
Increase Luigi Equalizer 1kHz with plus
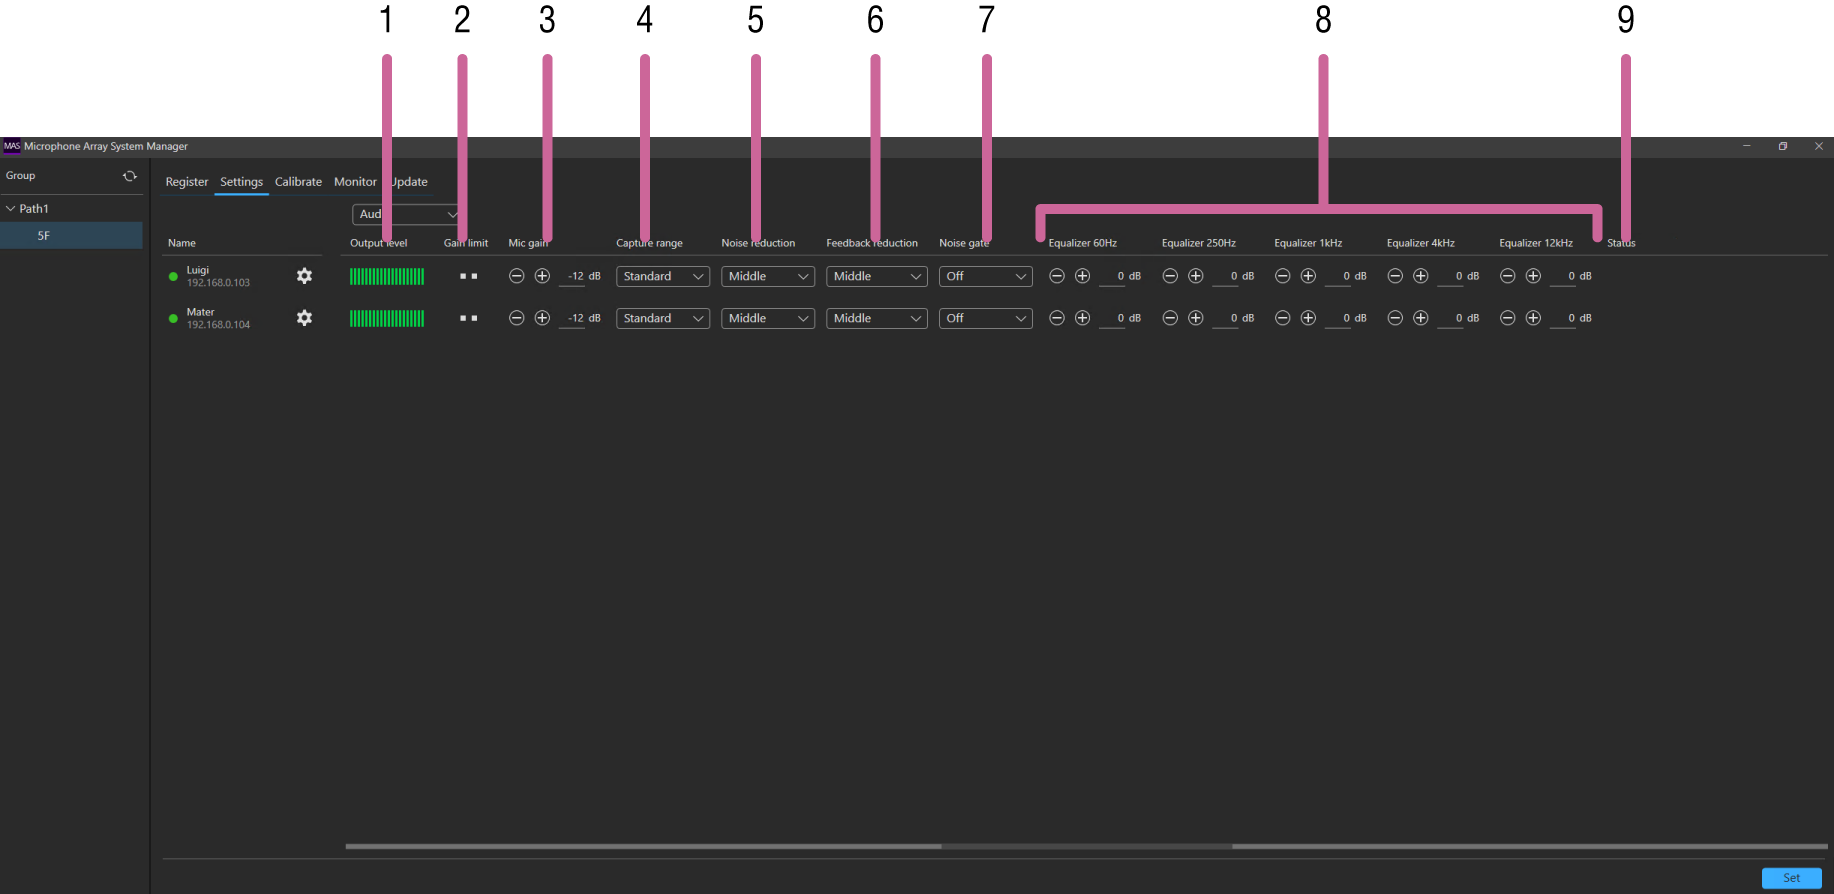click(x=1308, y=276)
